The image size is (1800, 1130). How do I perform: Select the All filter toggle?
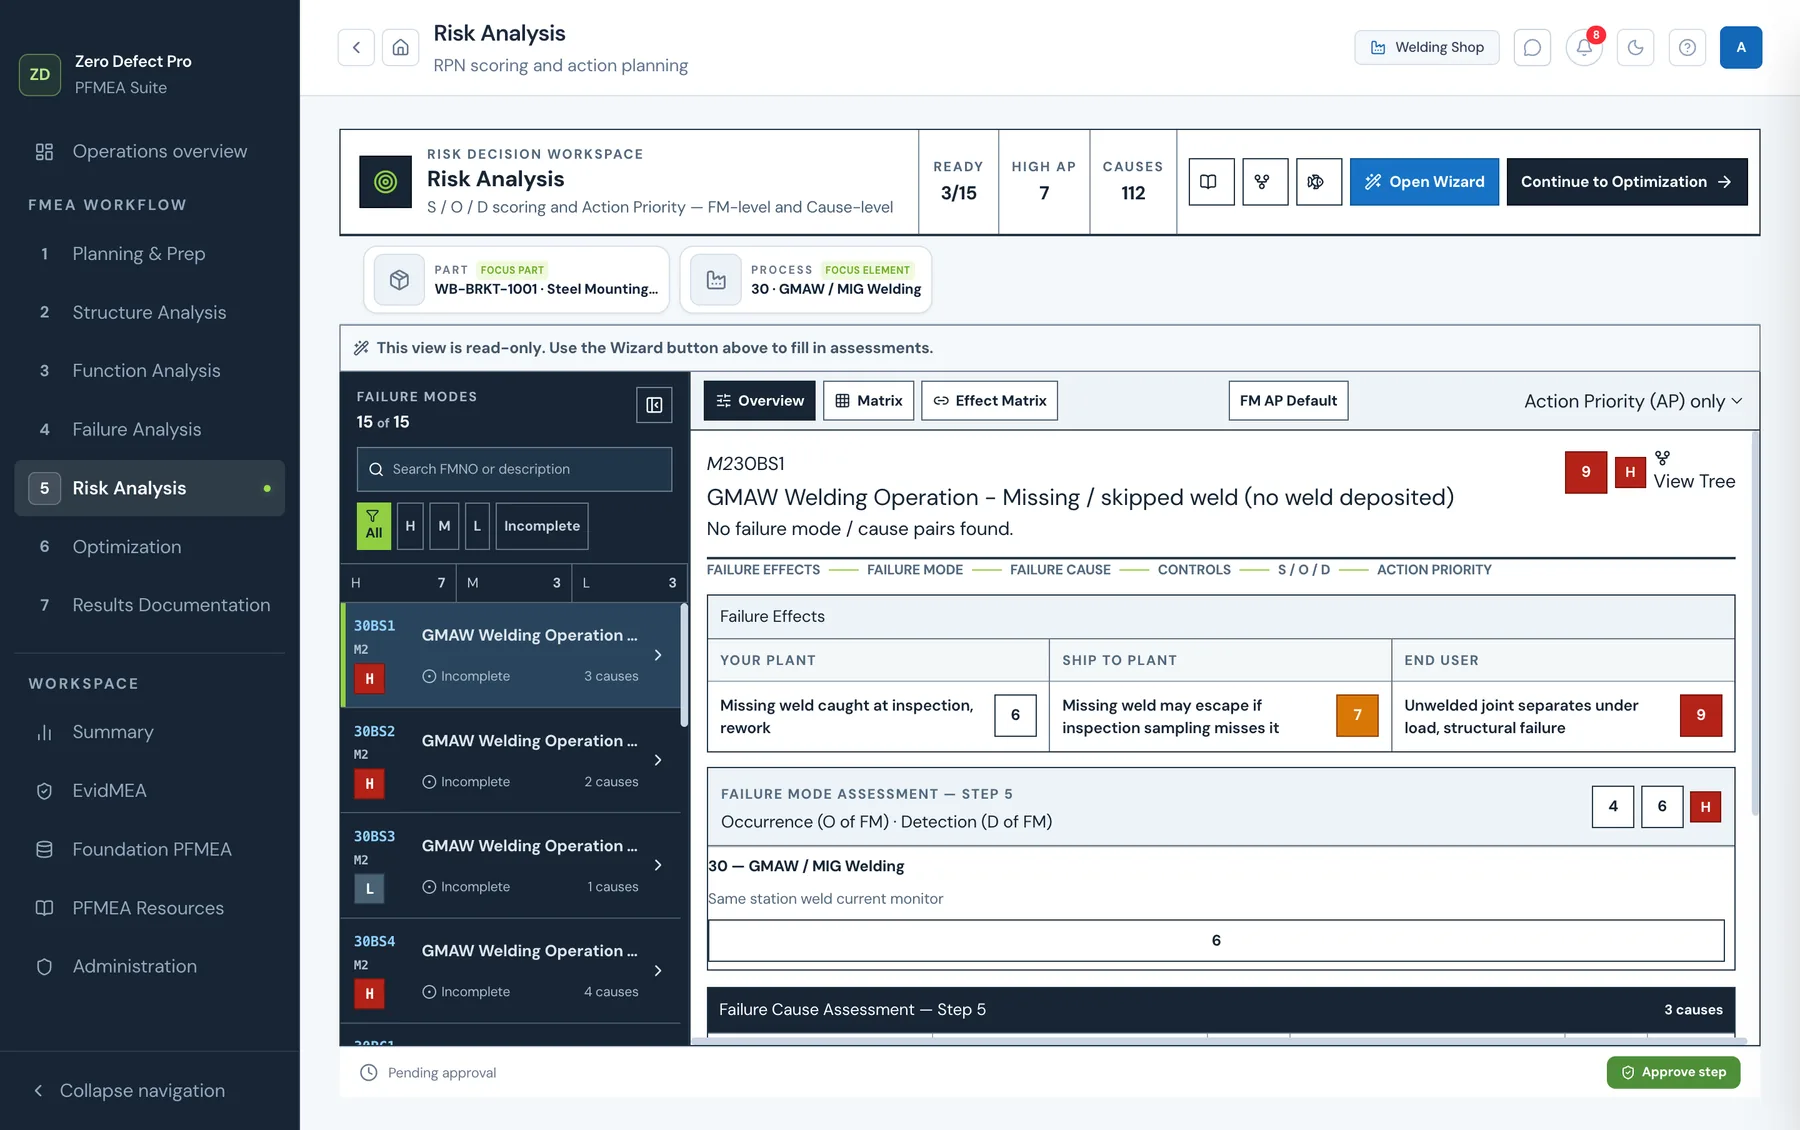pos(373,526)
